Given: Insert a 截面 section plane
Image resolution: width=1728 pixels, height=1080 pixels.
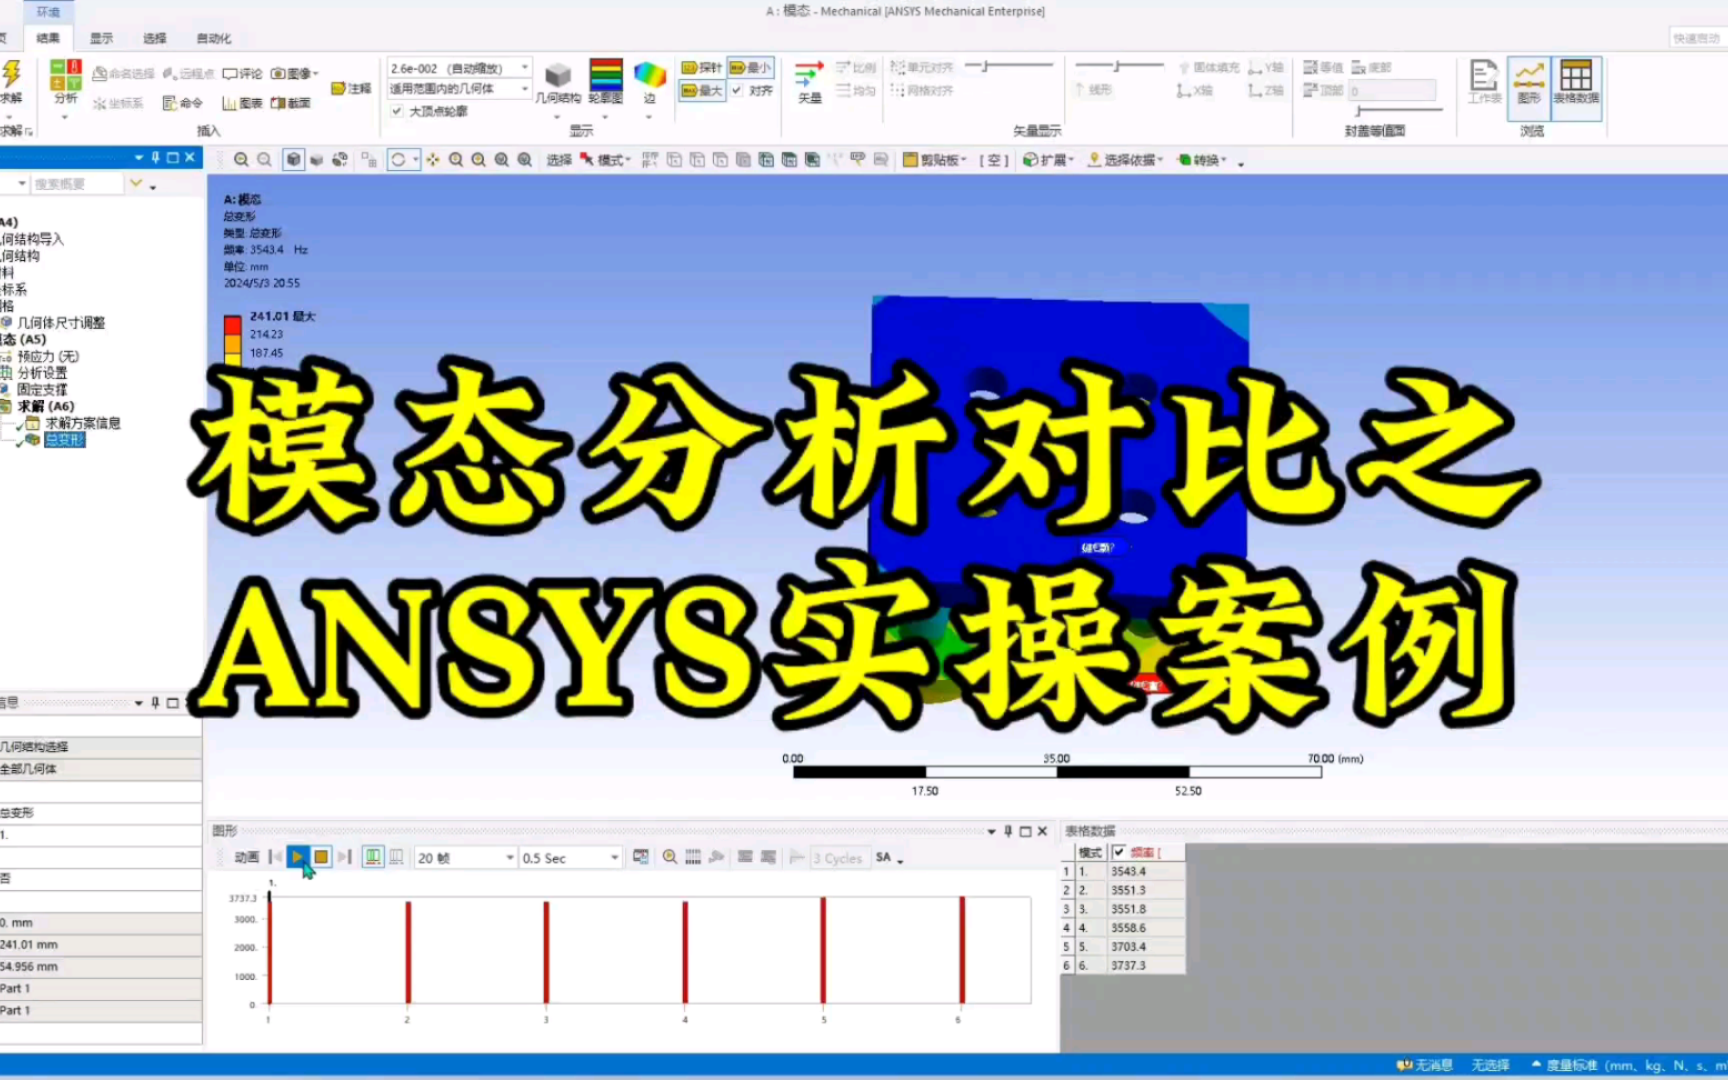Looking at the screenshot, I should point(290,103).
